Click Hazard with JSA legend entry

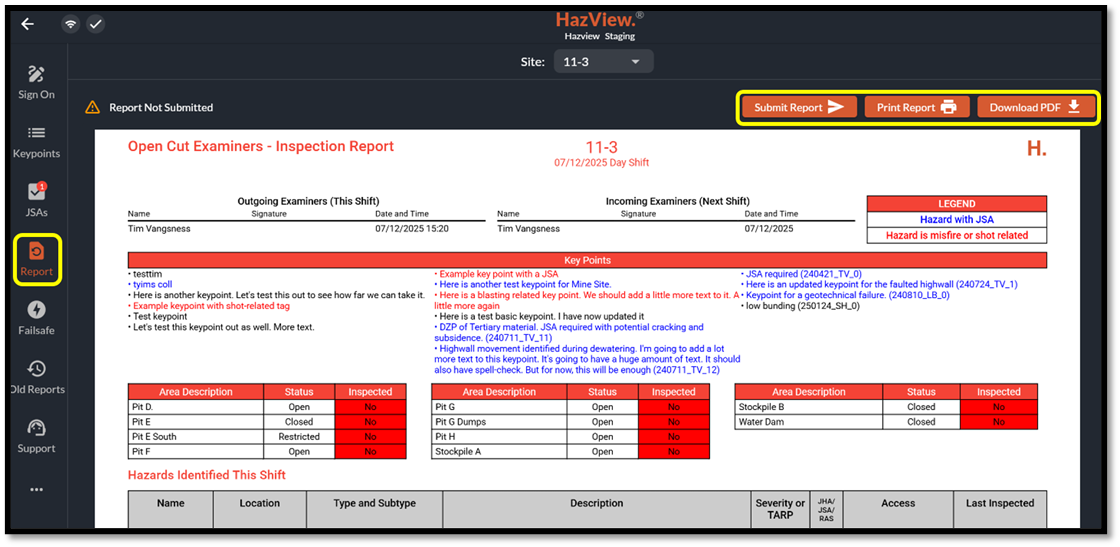[x=956, y=219]
